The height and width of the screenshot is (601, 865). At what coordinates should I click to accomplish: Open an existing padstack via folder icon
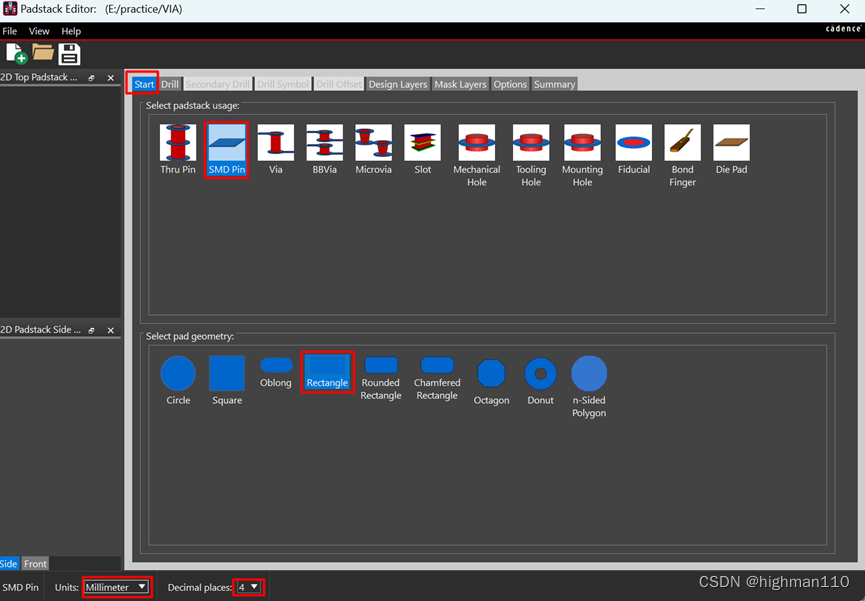point(43,53)
